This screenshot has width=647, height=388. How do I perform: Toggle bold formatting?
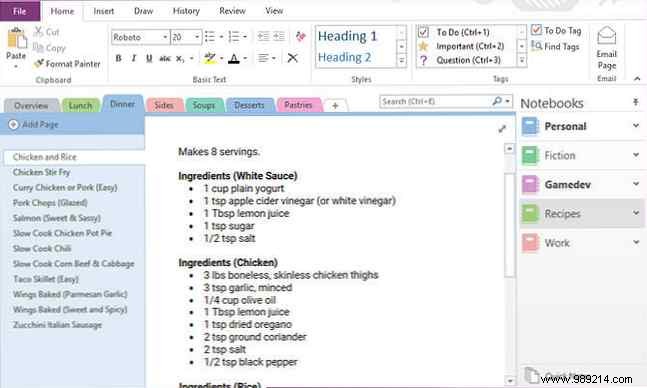[x=118, y=58]
